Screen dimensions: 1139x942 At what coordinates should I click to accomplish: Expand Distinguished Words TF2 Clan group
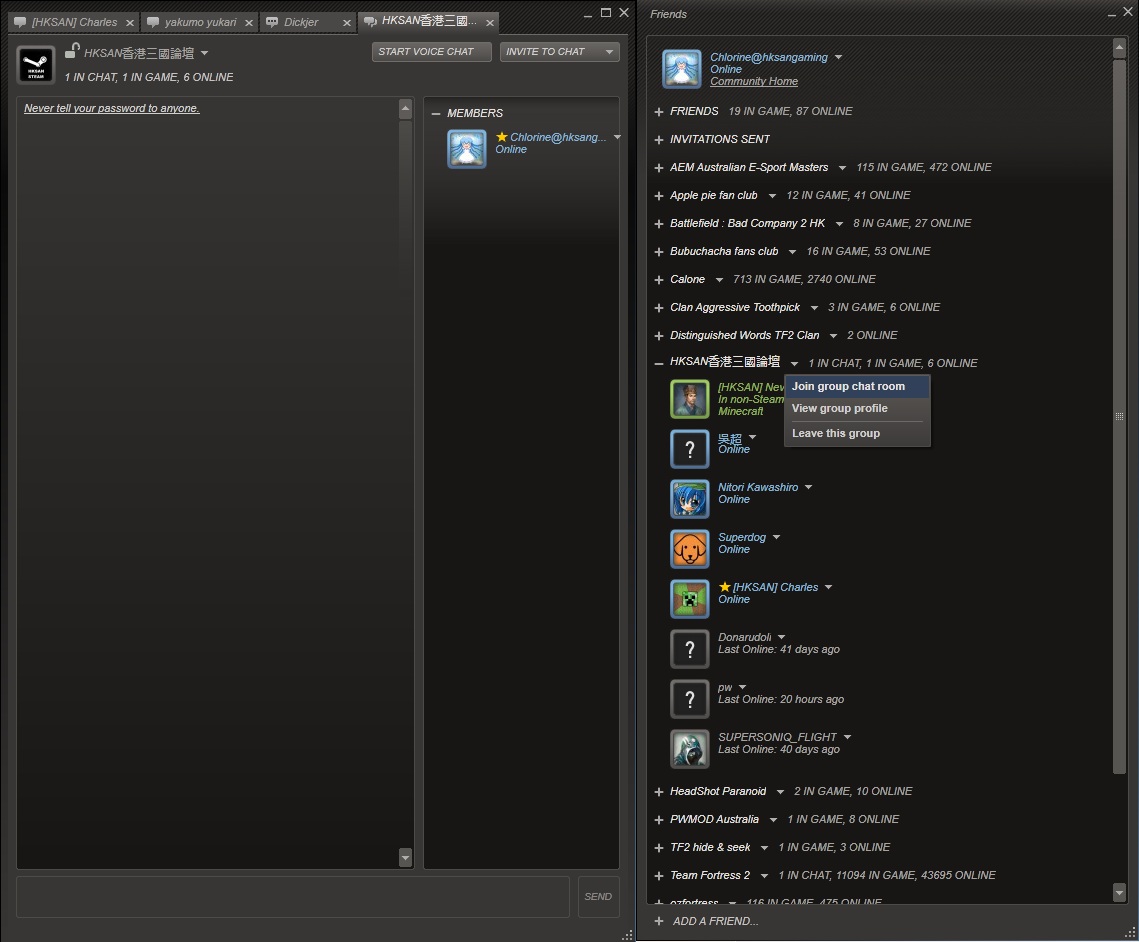click(659, 336)
